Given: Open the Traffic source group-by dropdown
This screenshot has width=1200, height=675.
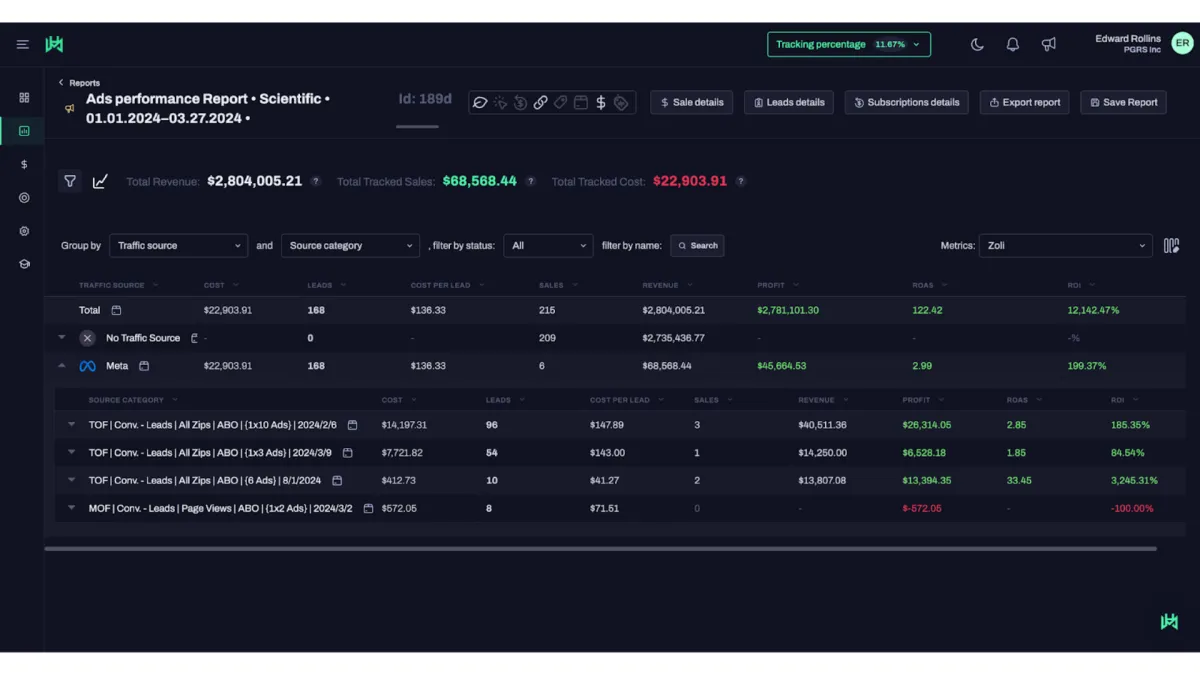Looking at the screenshot, I should click(178, 245).
